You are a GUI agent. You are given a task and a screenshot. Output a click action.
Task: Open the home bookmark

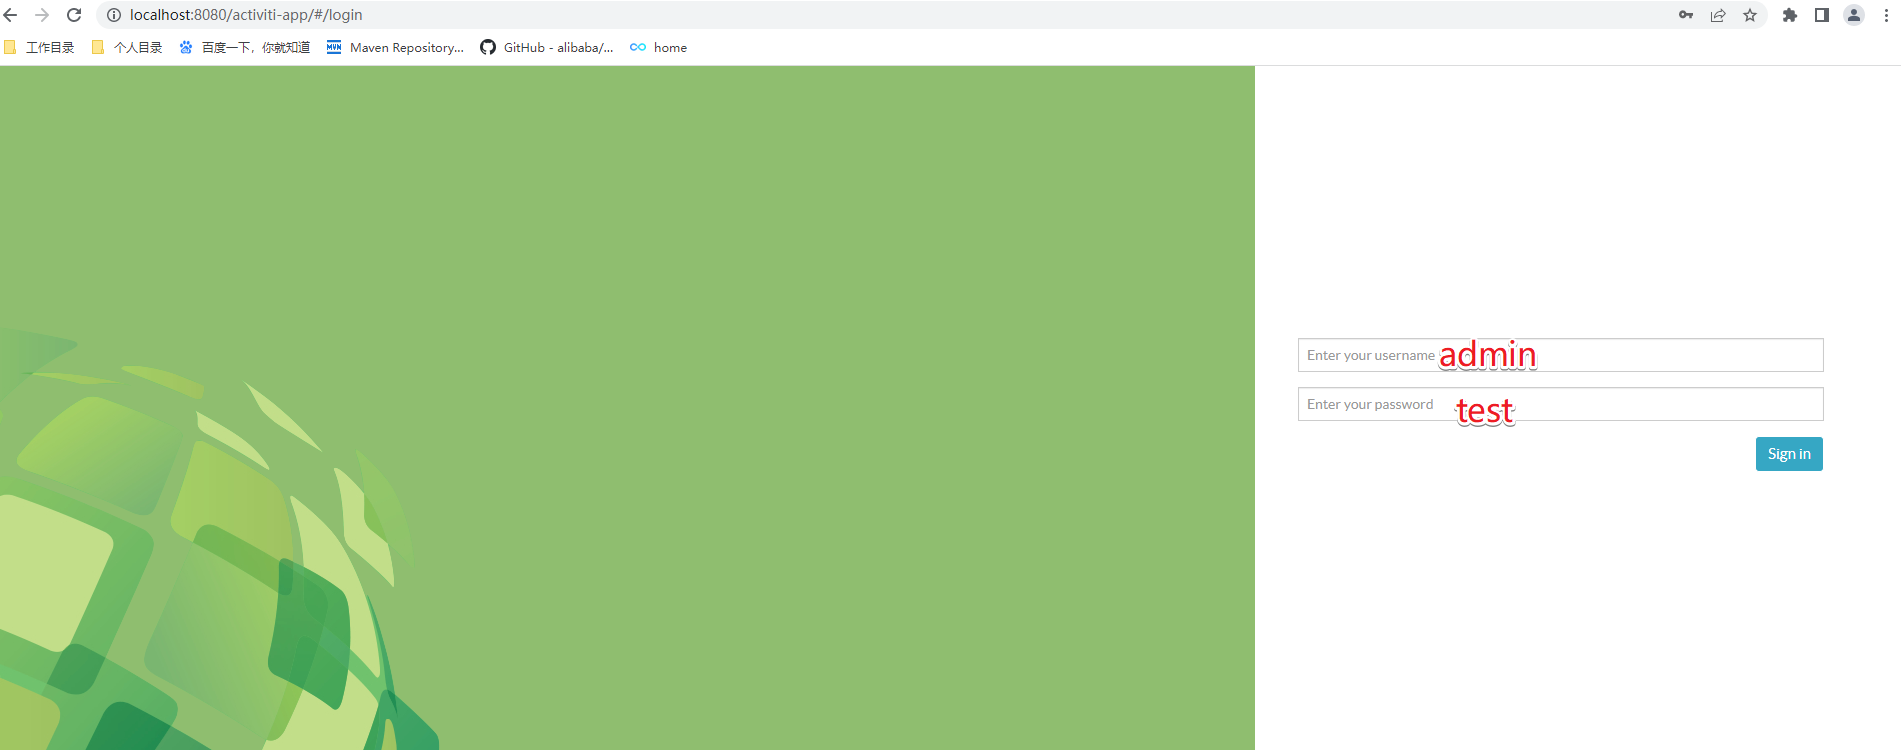pos(659,47)
